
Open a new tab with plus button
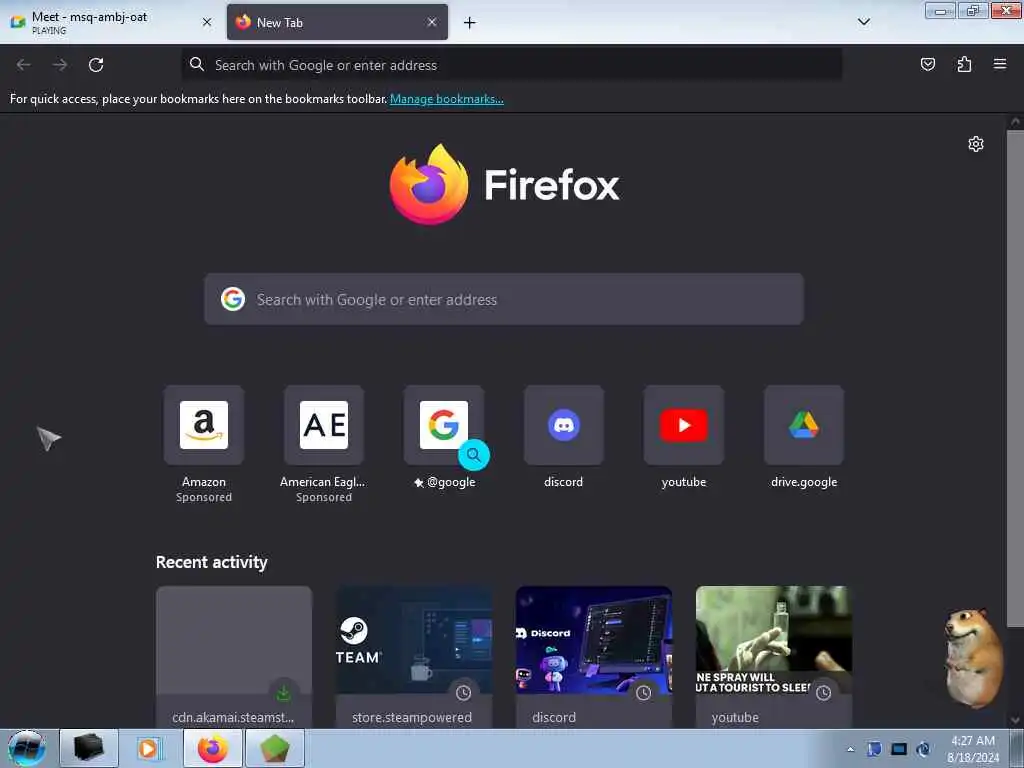click(x=470, y=23)
